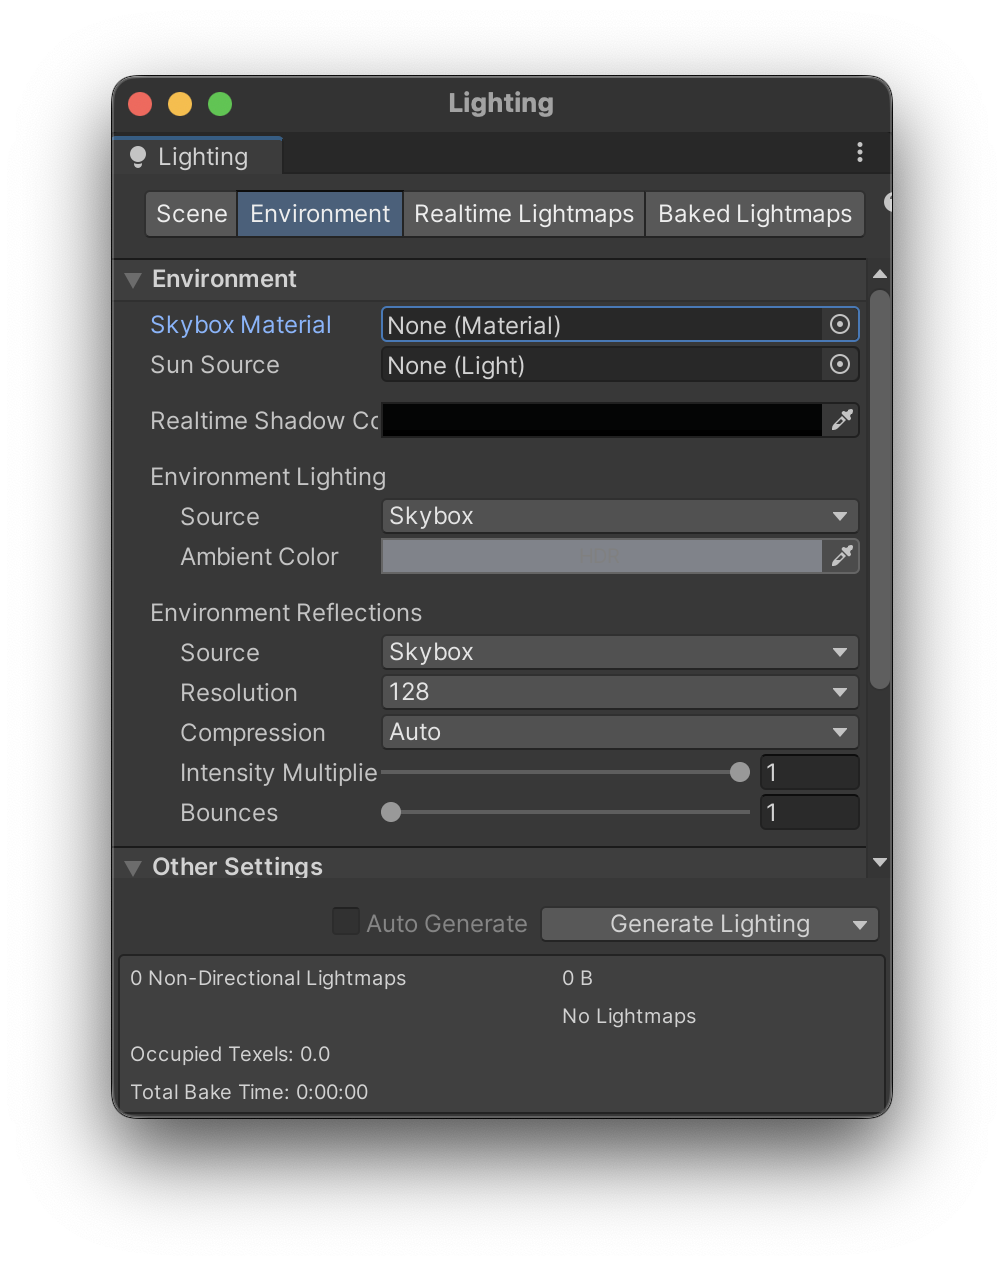Screen dimensions: 1004x1266
Task: Click the Sun Source None (Light) field
Action: tap(603, 364)
